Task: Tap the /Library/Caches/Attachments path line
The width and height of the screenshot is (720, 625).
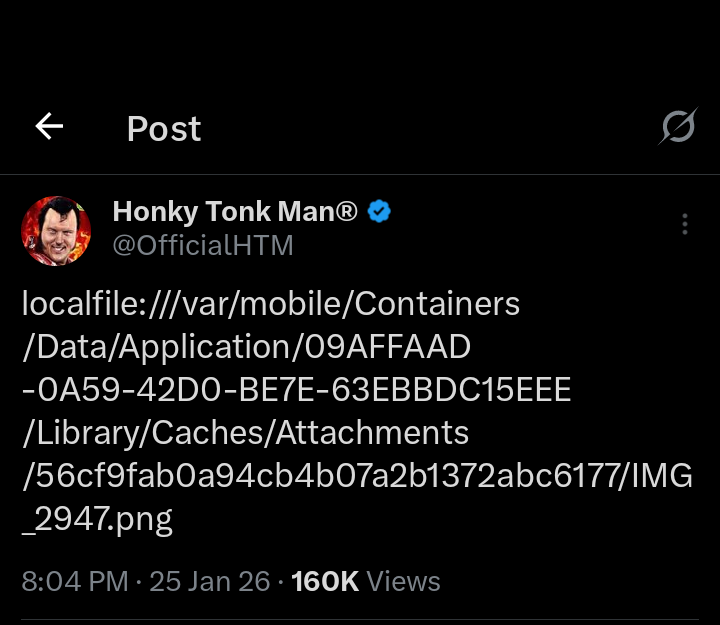Action: point(246,433)
